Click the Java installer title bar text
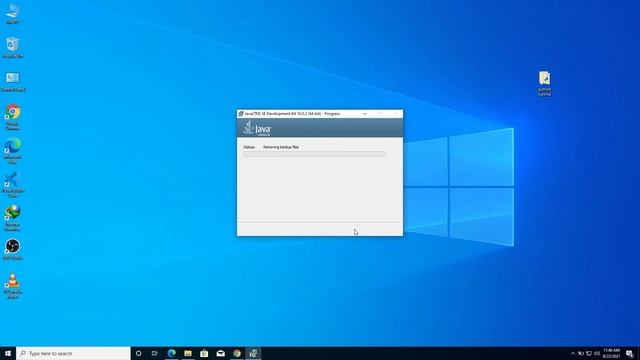 [x=292, y=114]
